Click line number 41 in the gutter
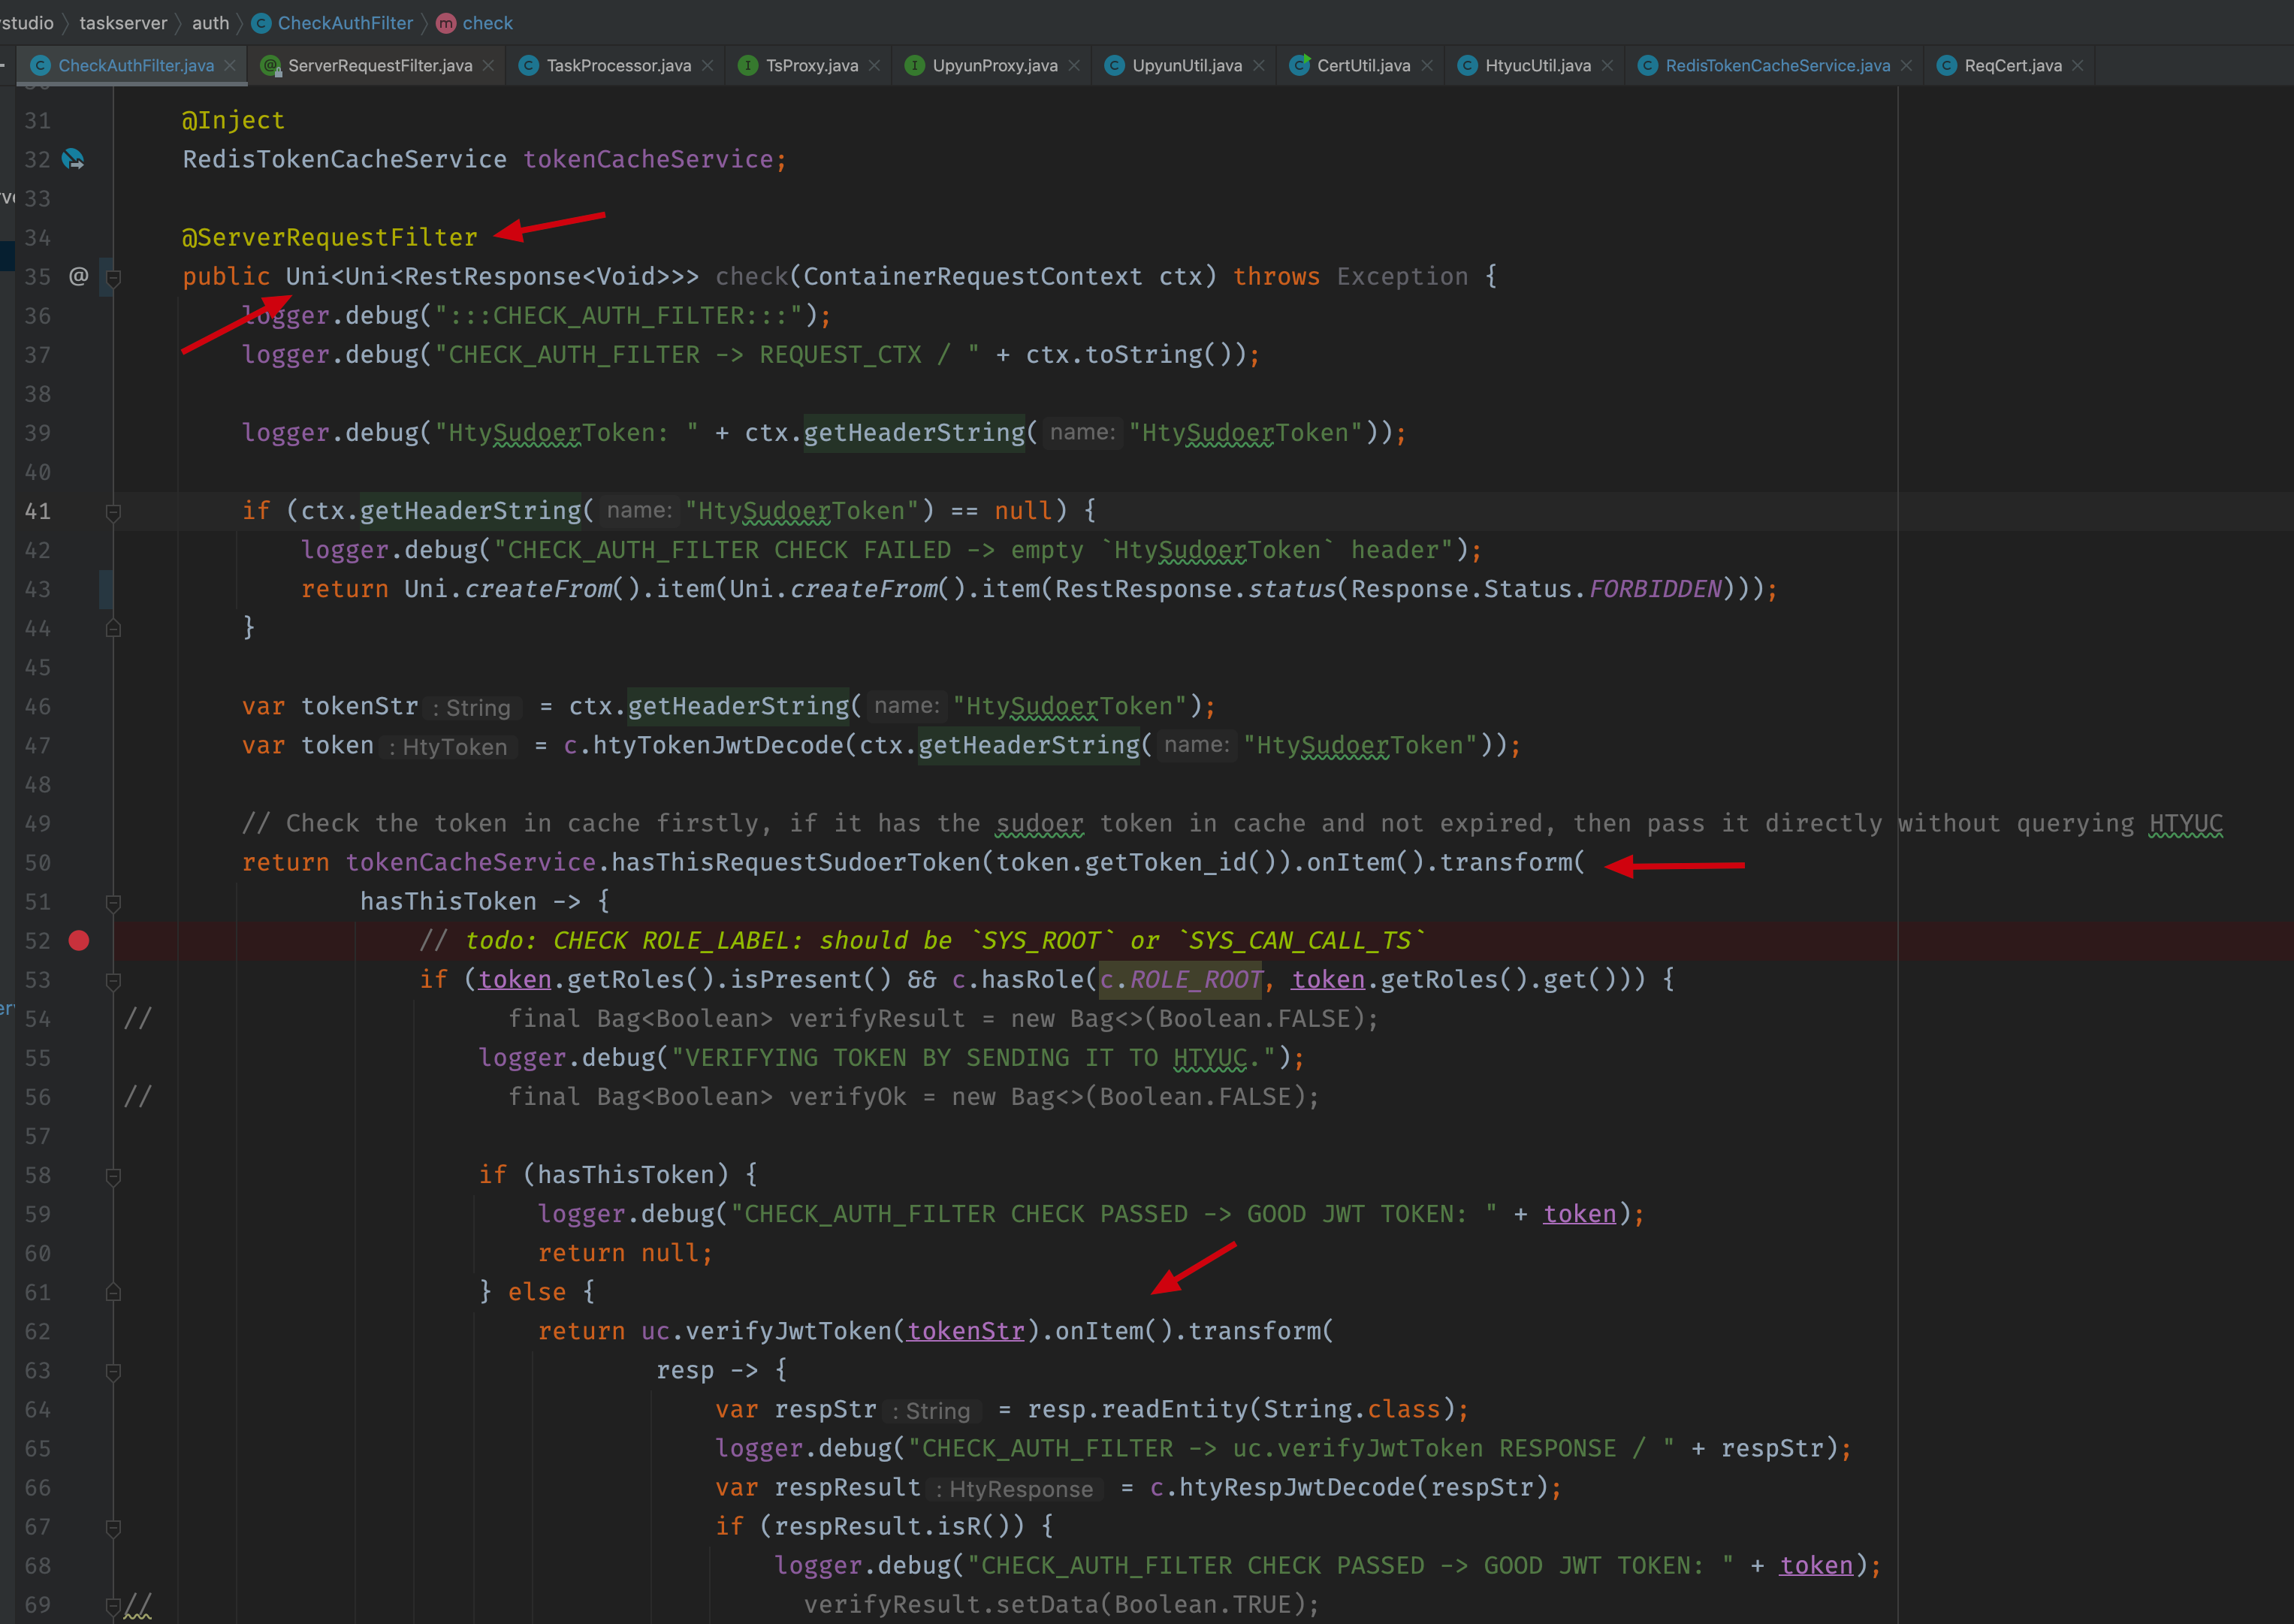Screen dimensions: 2294x1624 point(38,511)
